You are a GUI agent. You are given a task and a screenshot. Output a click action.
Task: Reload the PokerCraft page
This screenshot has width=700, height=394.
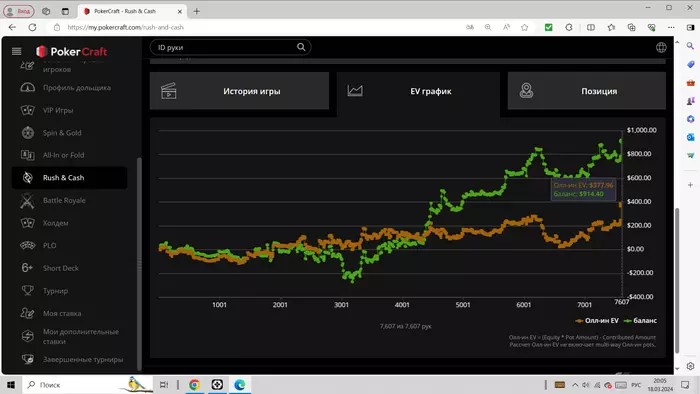[33, 27]
